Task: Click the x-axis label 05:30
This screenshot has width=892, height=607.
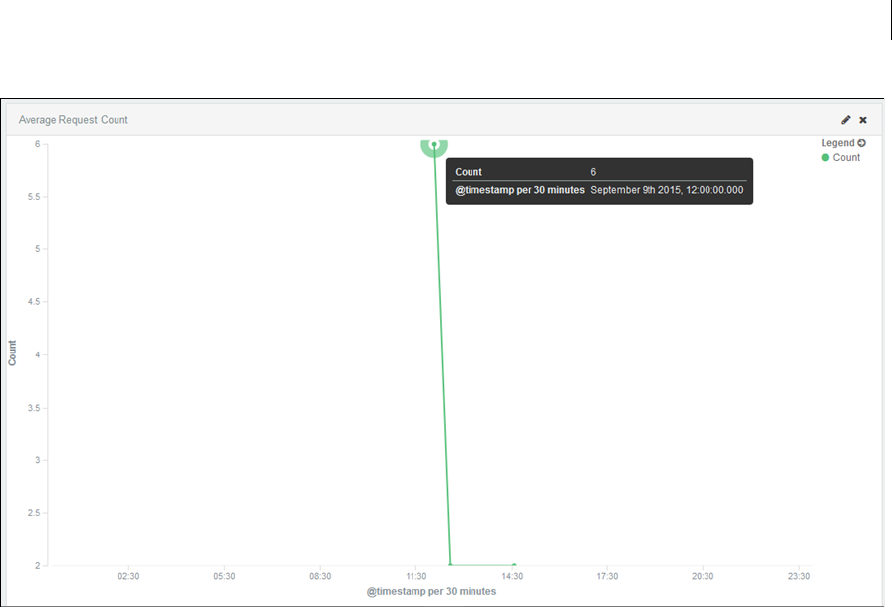Action: [x=224, y=576]
